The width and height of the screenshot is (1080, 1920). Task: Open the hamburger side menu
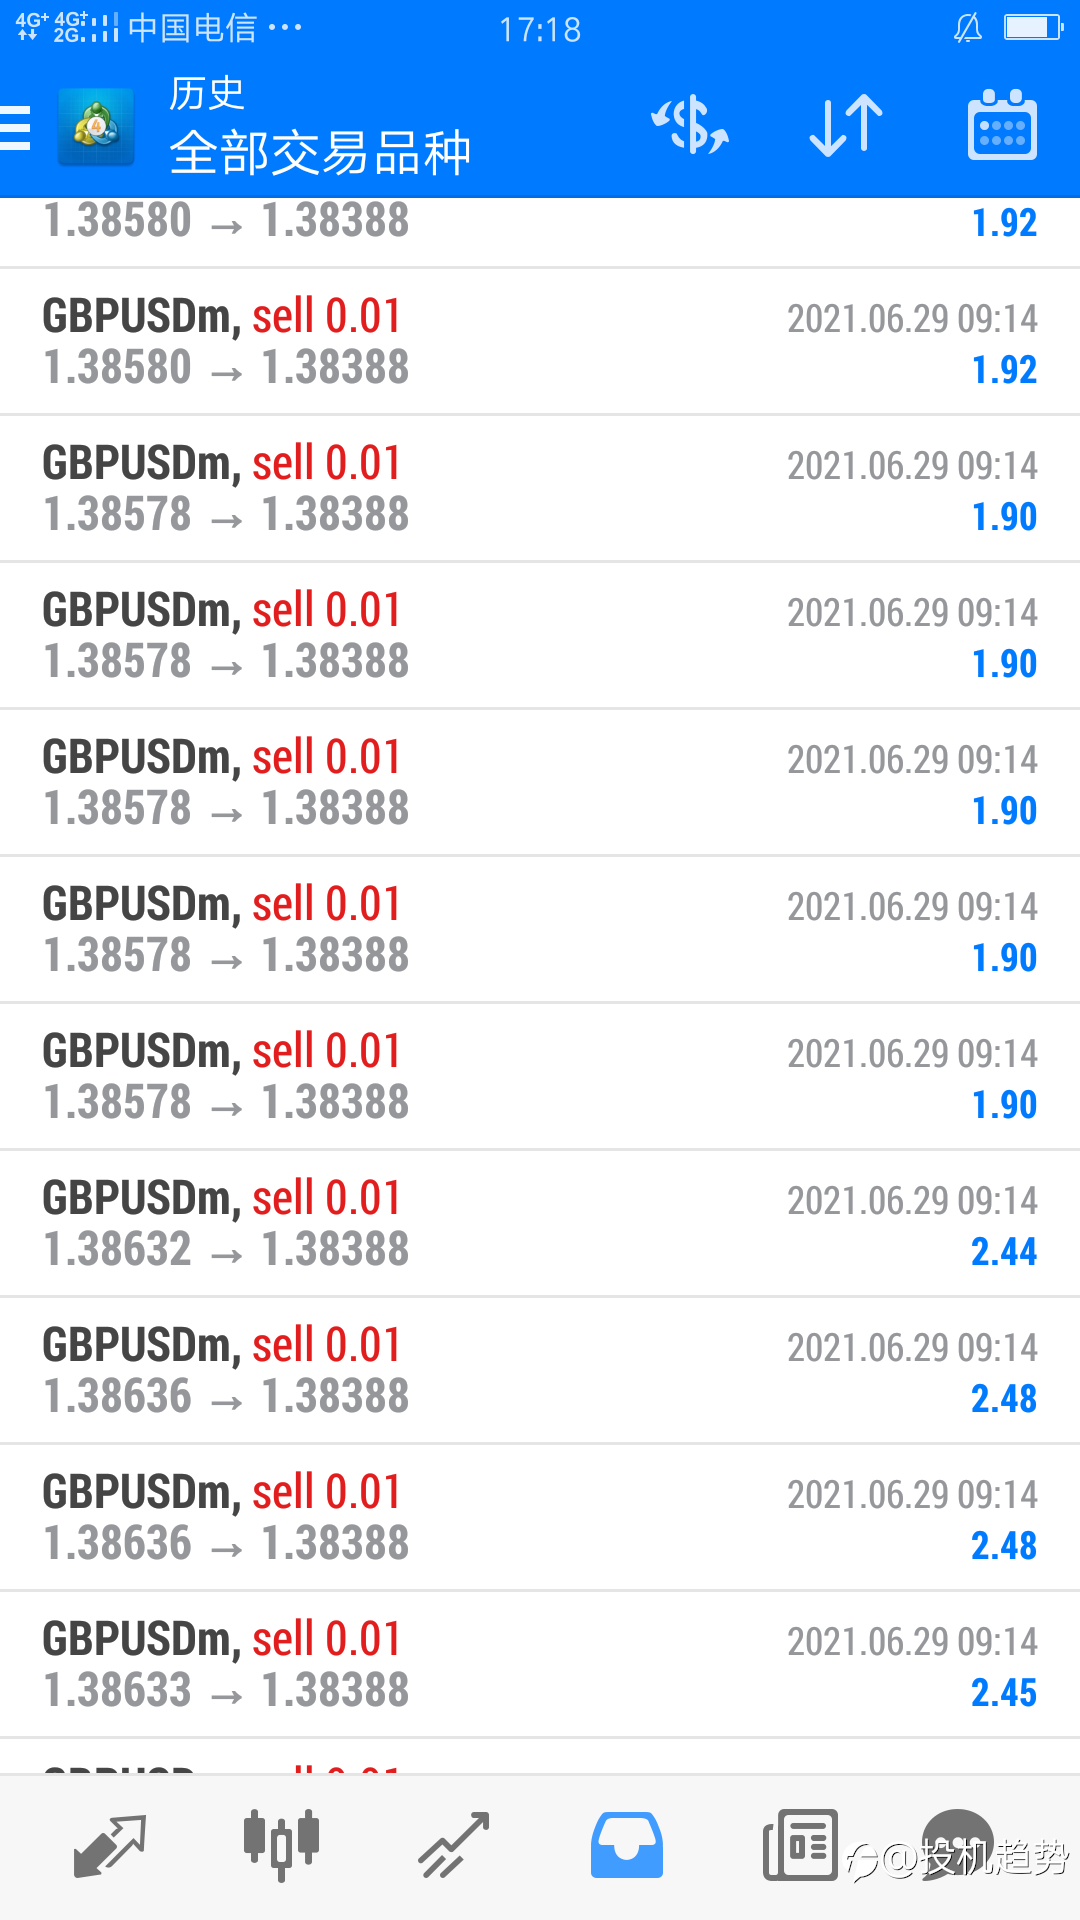pos(16,128)
